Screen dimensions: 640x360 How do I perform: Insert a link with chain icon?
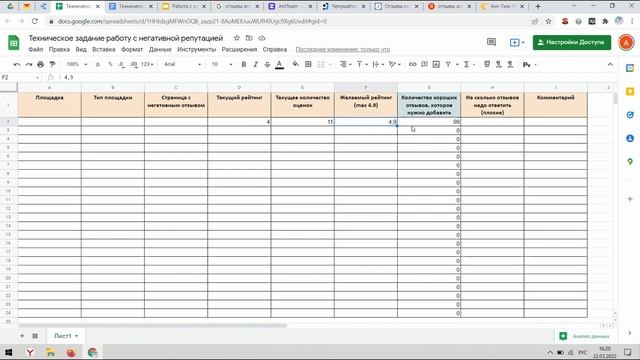pos(413,64)
